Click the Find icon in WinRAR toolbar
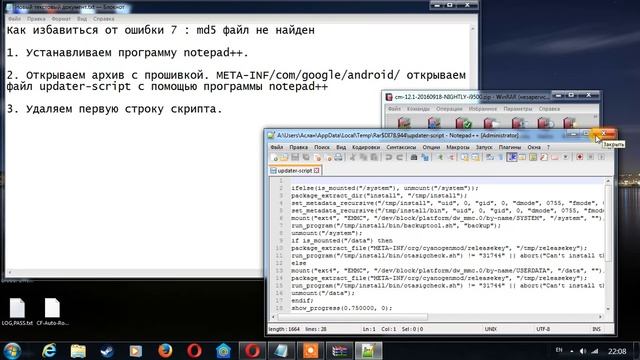Screen dimensions: 640x360 [545, 122]
